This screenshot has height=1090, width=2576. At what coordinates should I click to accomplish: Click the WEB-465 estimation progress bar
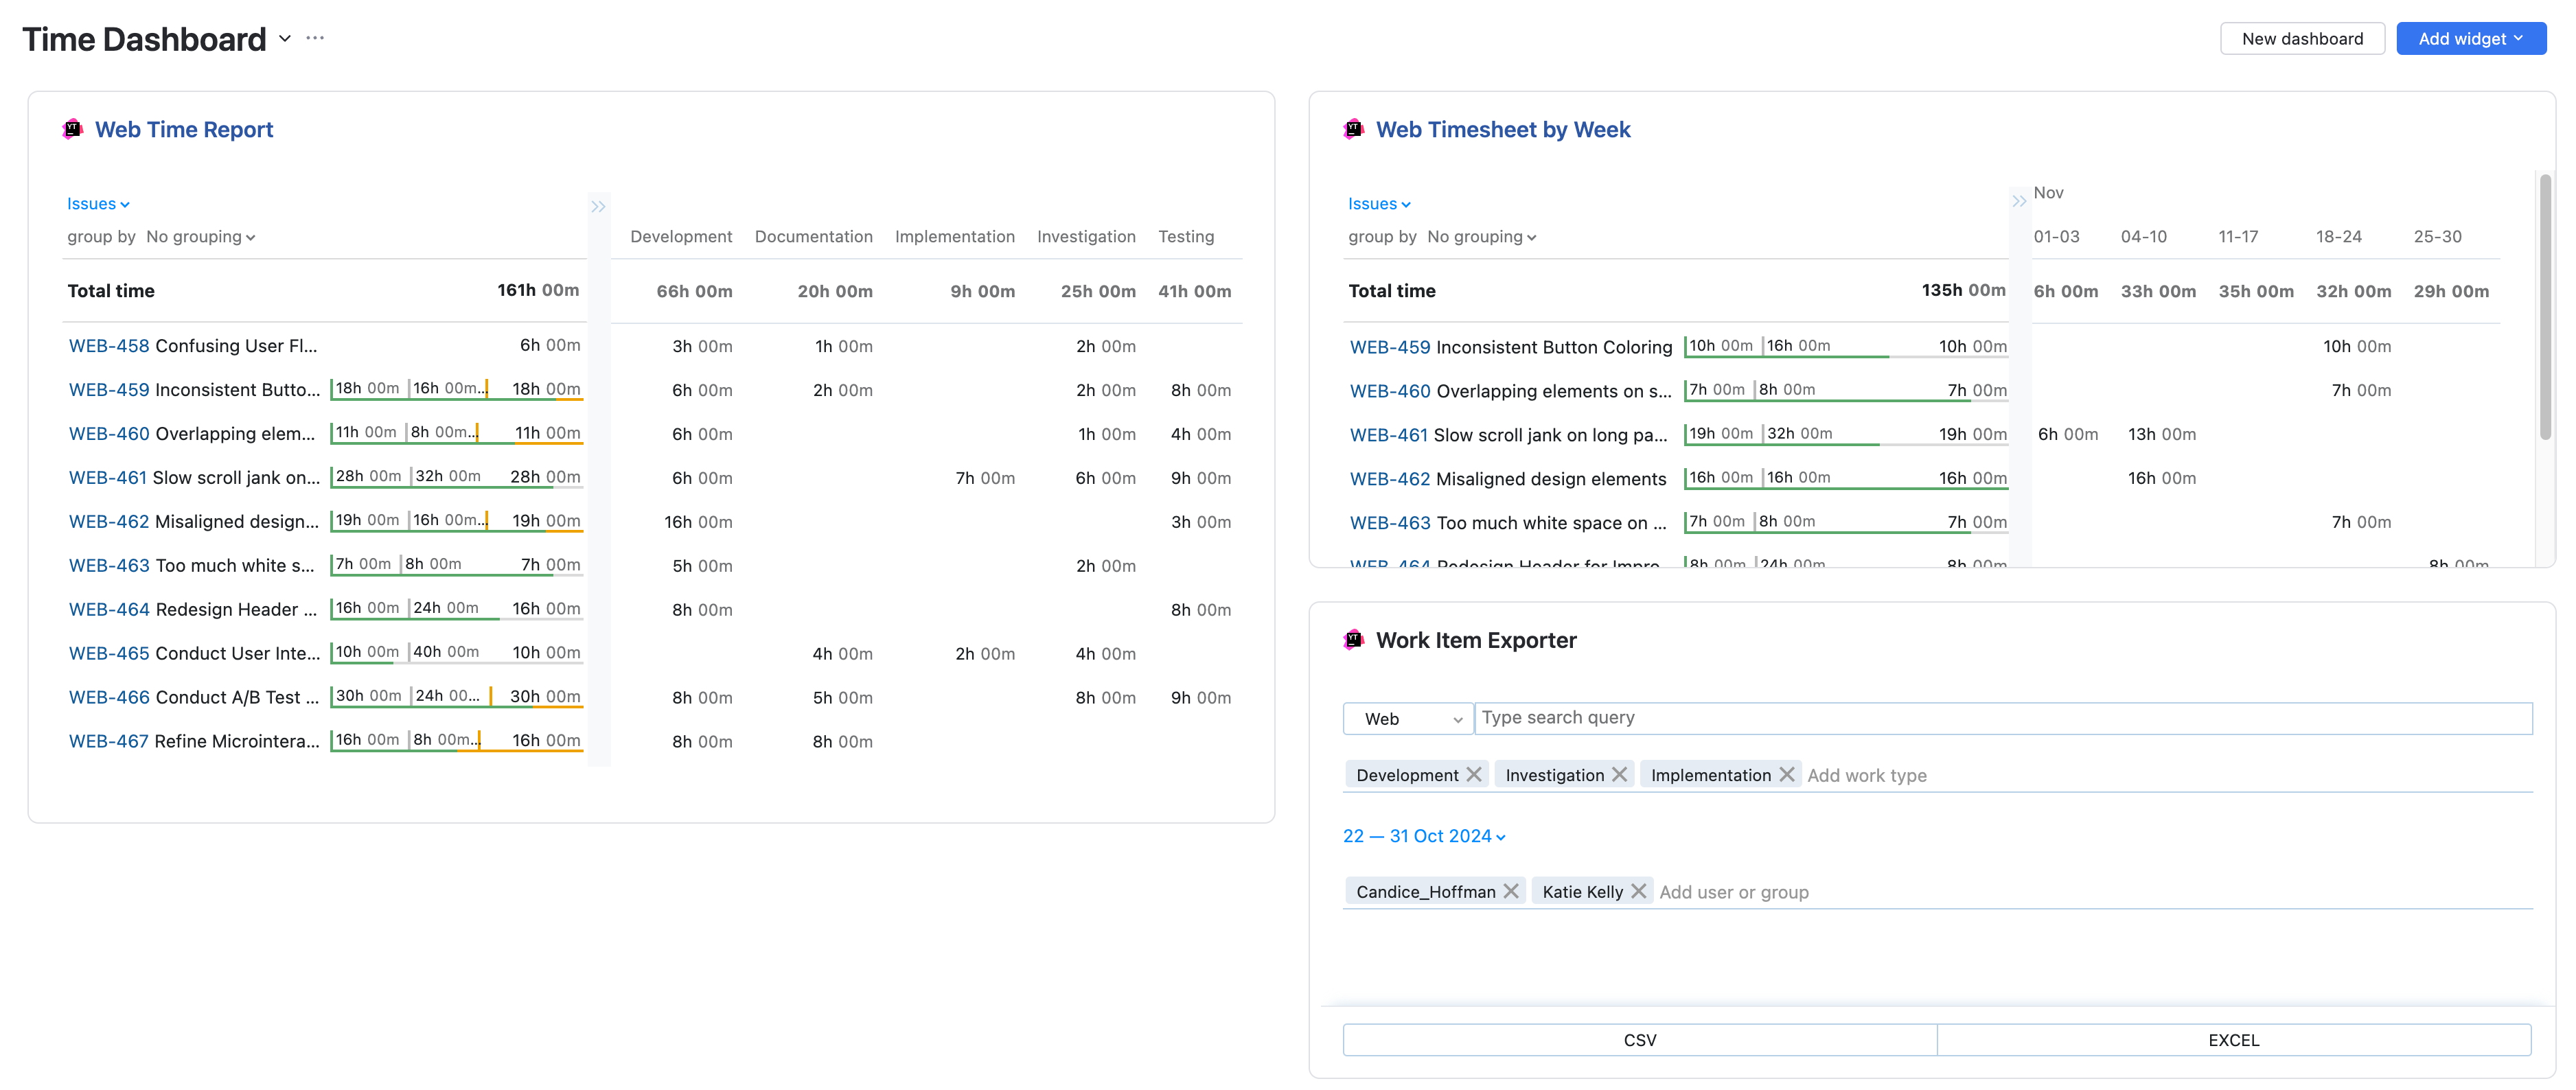coord(457,654)
